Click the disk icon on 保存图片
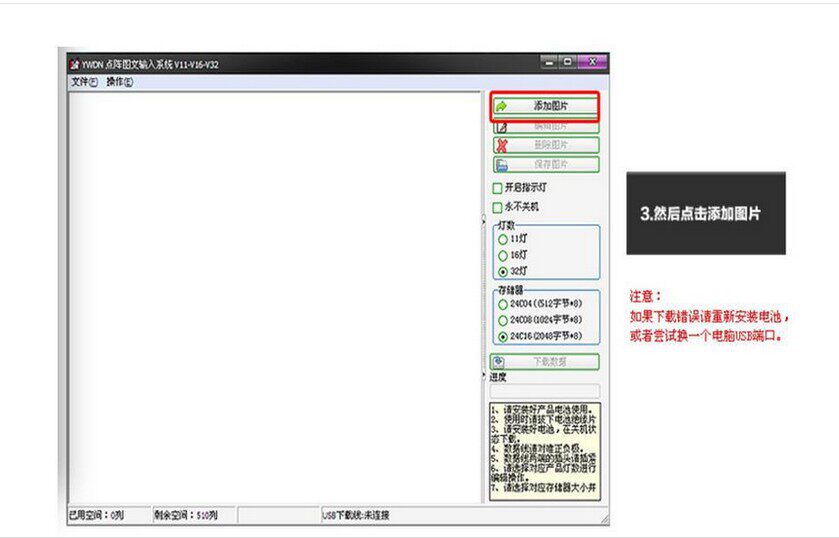Viewport: 839px width, 538px height. pos(501,165)
